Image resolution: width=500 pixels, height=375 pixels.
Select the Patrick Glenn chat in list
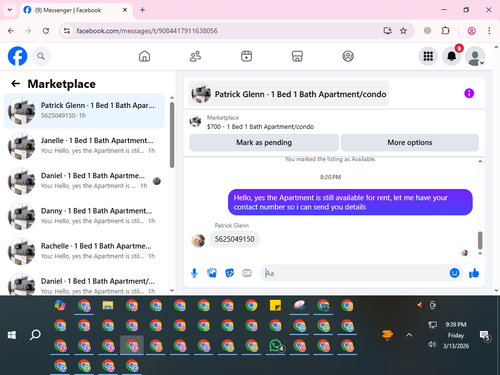pyautogui.click(x=84, y=111)
